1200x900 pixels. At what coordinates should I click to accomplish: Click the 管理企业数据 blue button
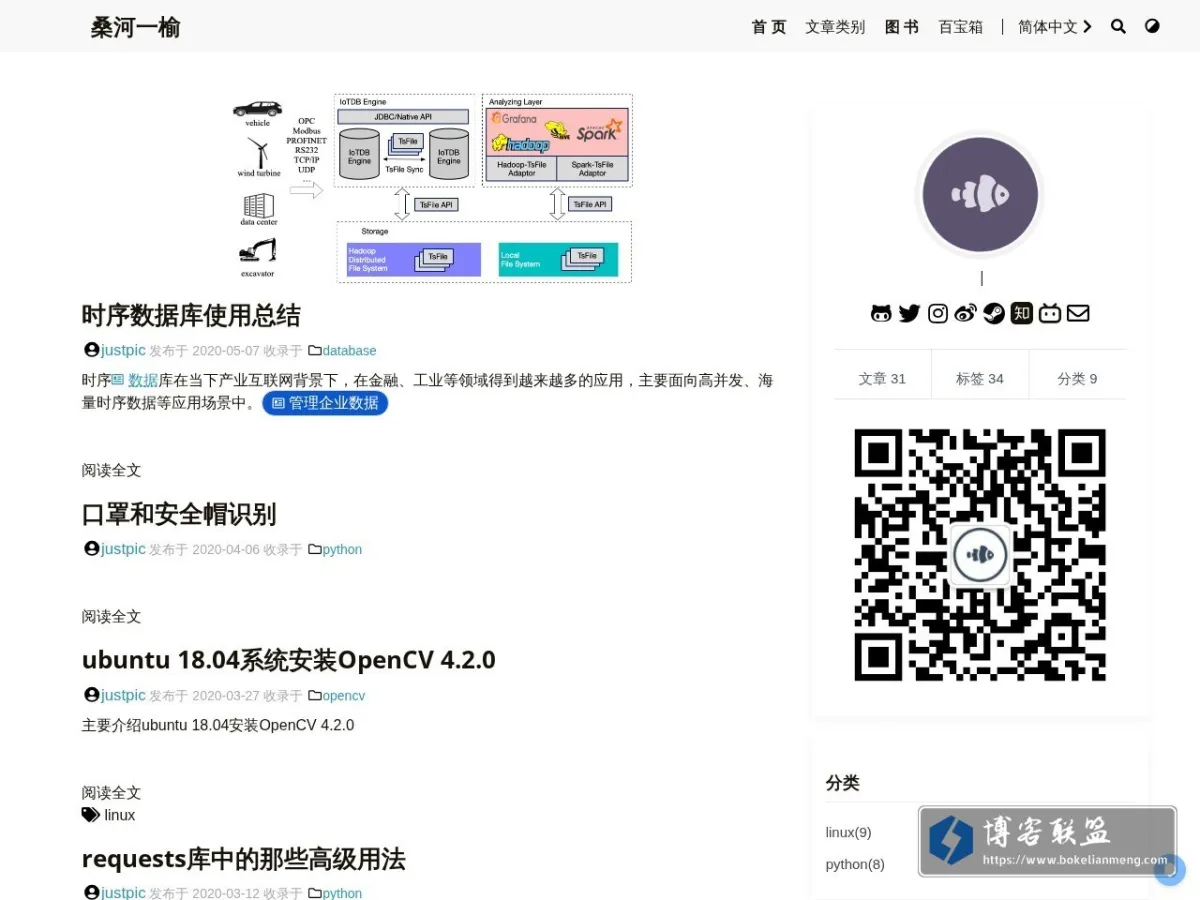[325, 403]
